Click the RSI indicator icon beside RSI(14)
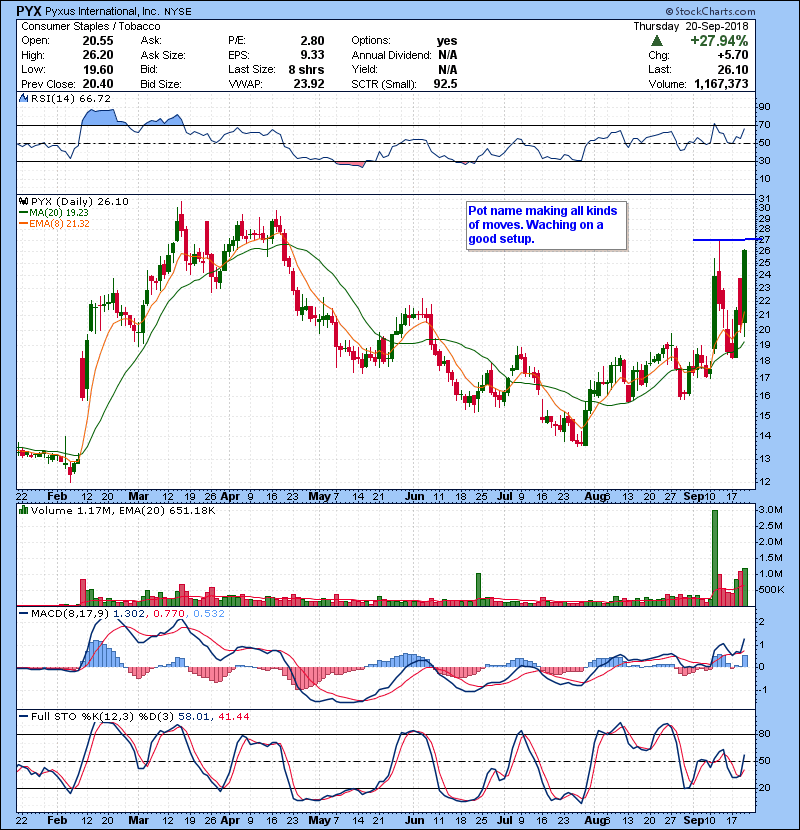The image size is (800, 830). point(23,98)
